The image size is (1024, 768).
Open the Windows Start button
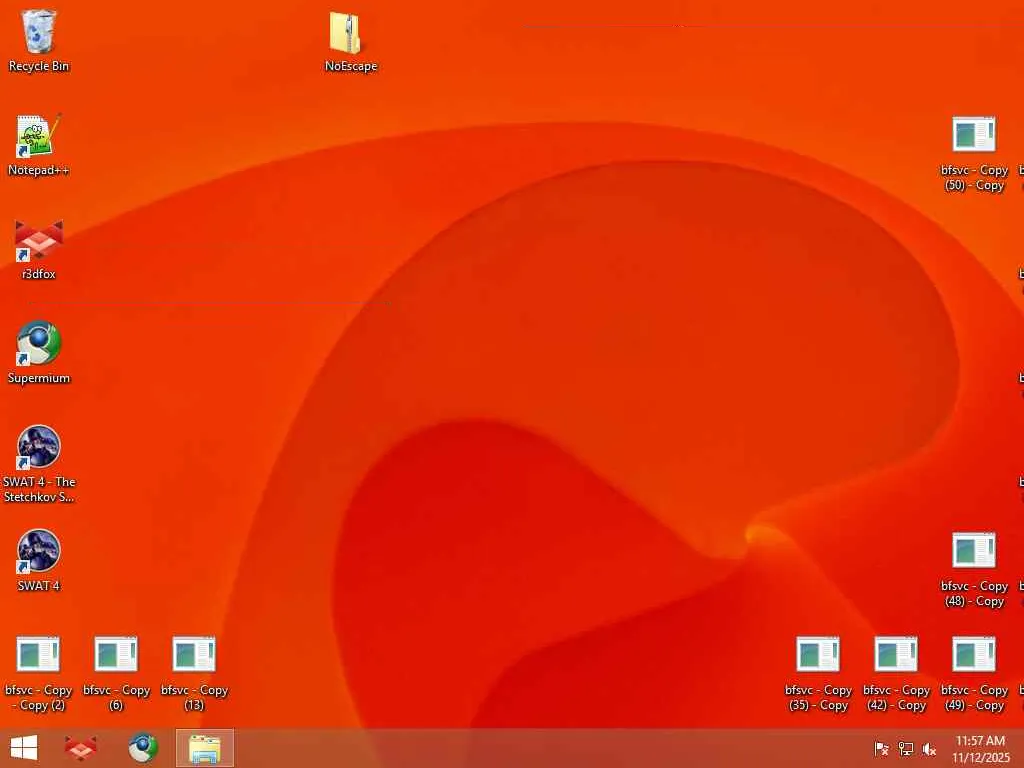24,748
